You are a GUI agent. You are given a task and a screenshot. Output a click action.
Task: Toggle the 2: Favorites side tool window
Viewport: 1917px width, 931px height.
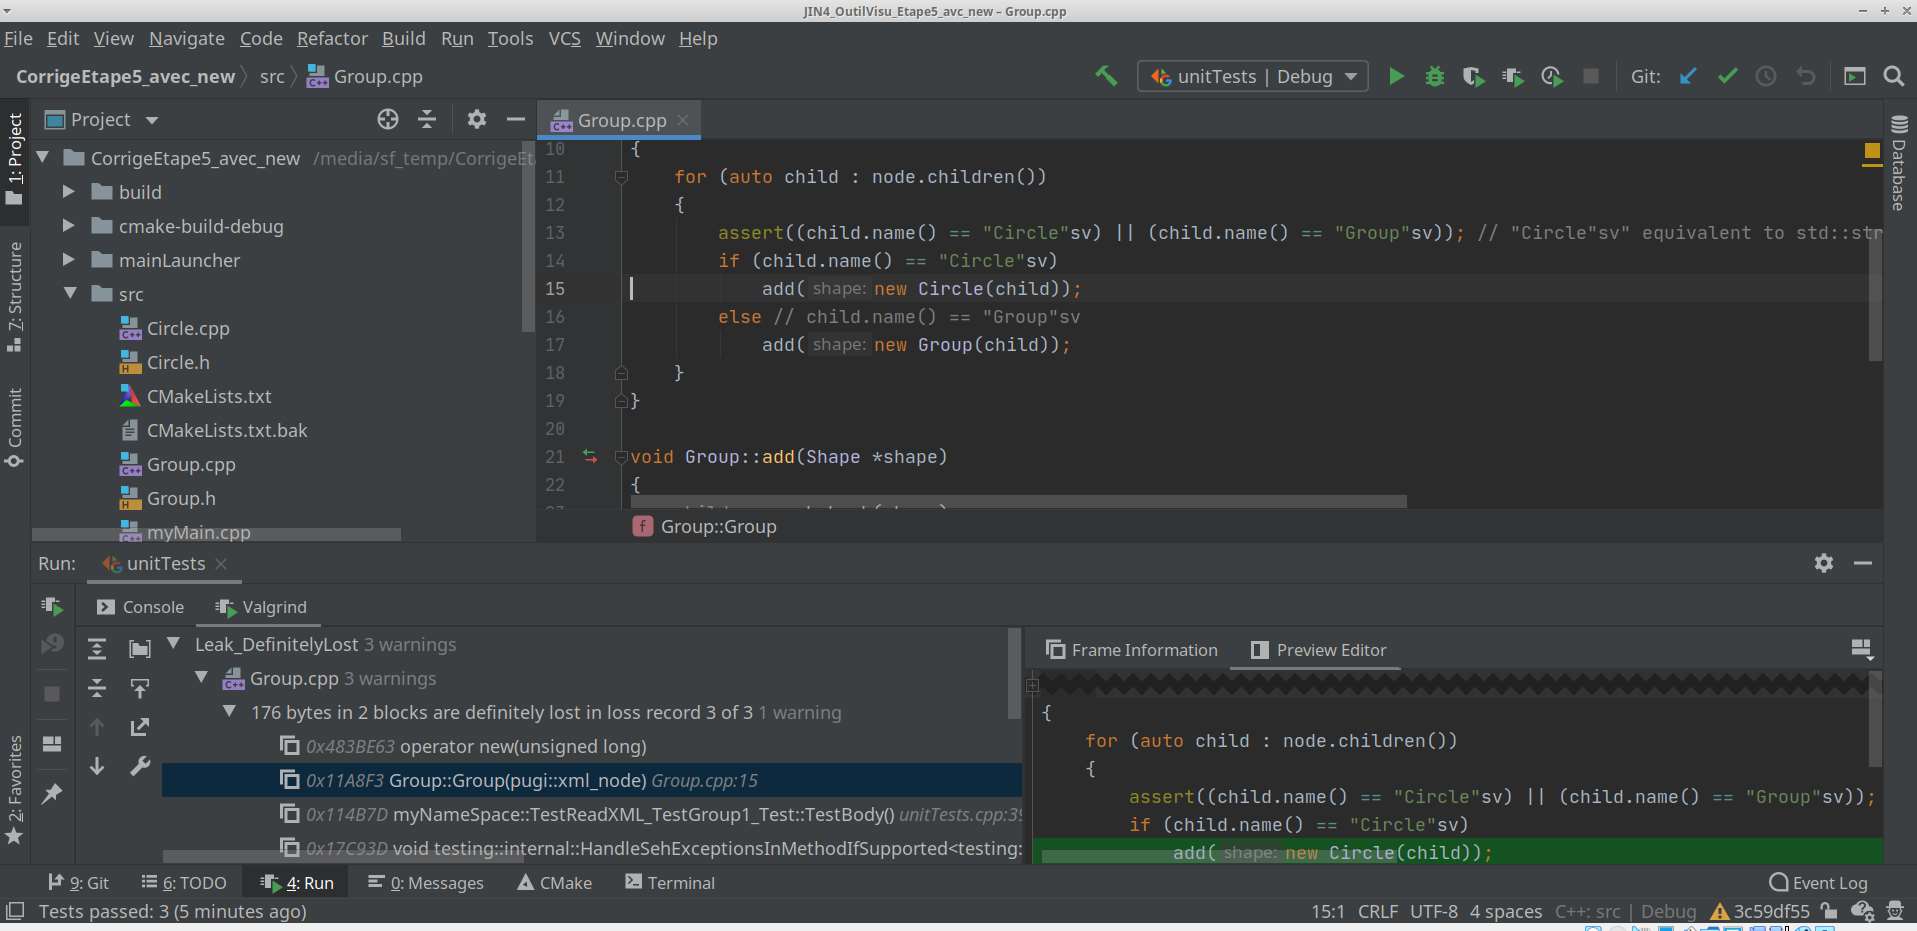click(x=14, y=790)
